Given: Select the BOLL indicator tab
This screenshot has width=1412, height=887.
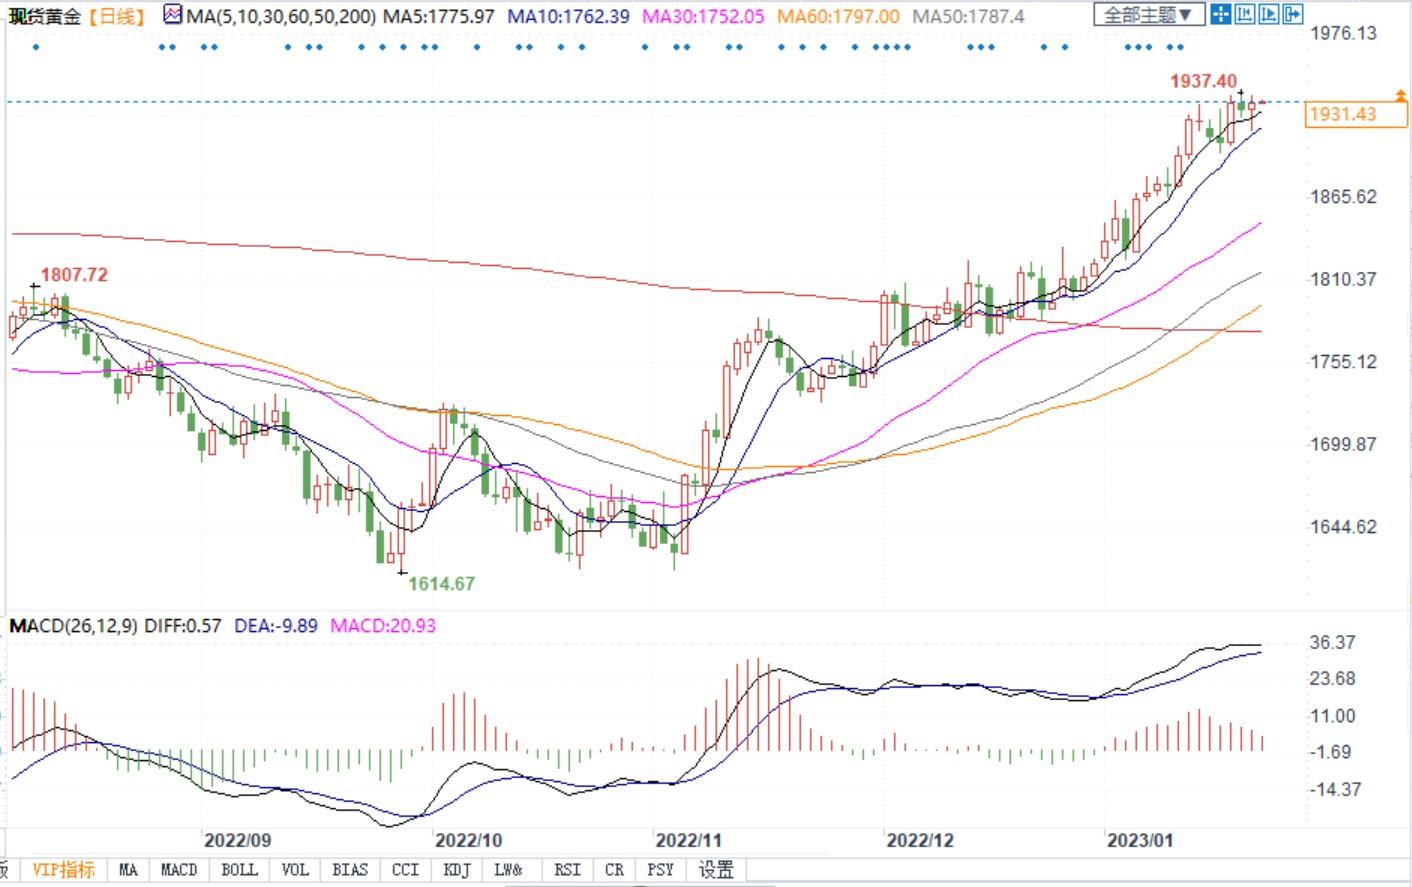Looking at the screenshot, I should pos(239,870).
